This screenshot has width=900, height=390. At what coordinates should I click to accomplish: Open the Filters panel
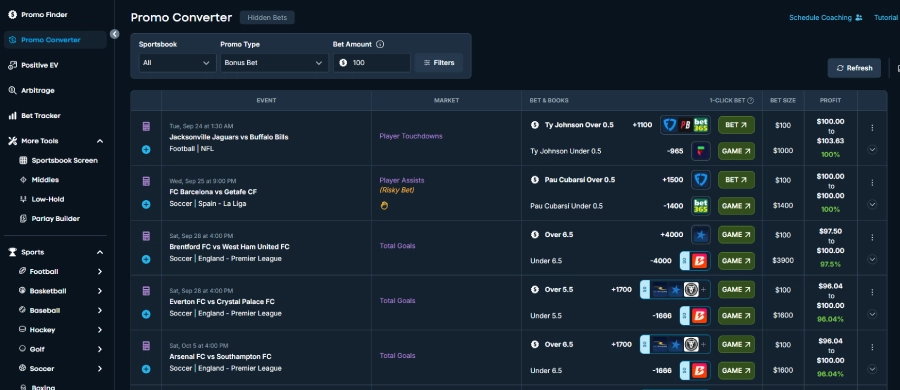[439, 63]
